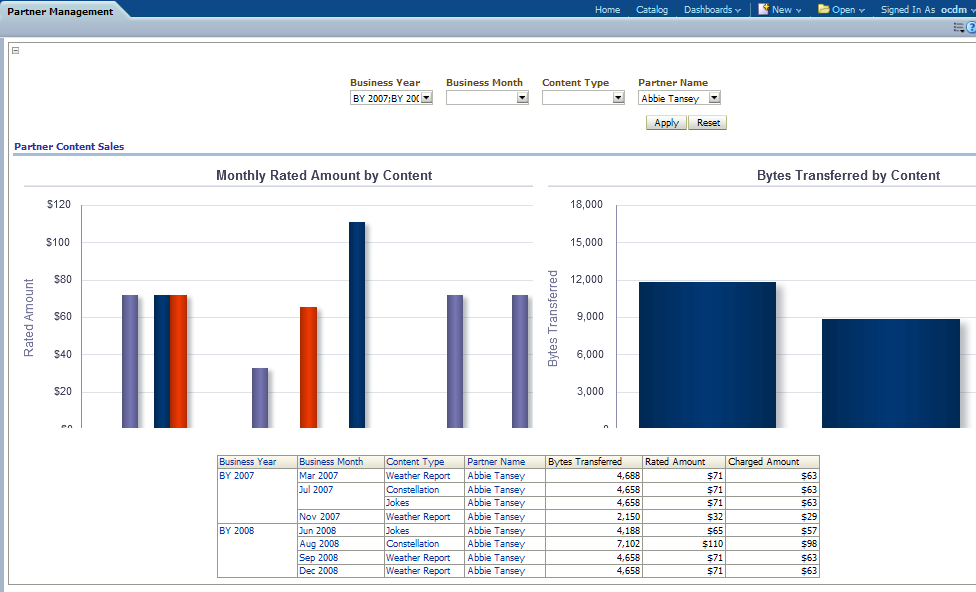Click the Mar 2007 month link
Viewport: 976px width, 592px height.
(319, 476)
